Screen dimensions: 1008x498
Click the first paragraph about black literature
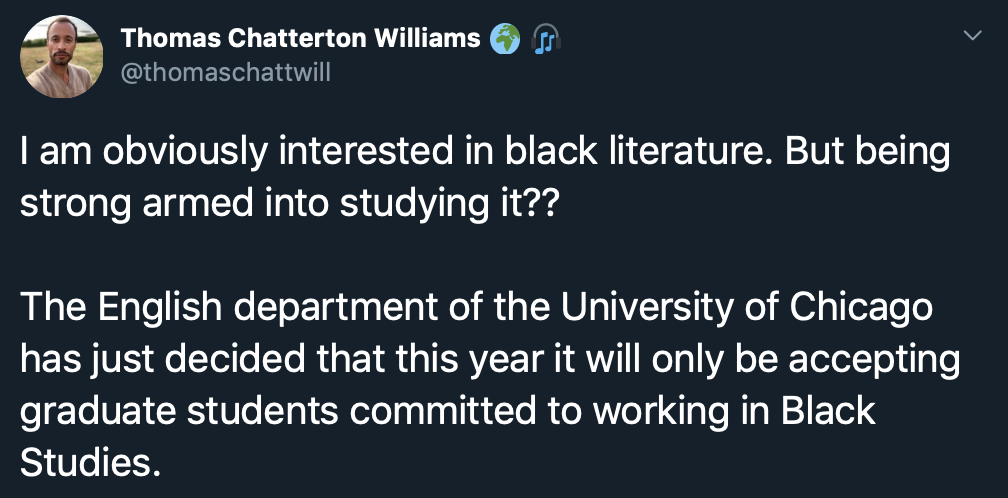click(485, 179)
